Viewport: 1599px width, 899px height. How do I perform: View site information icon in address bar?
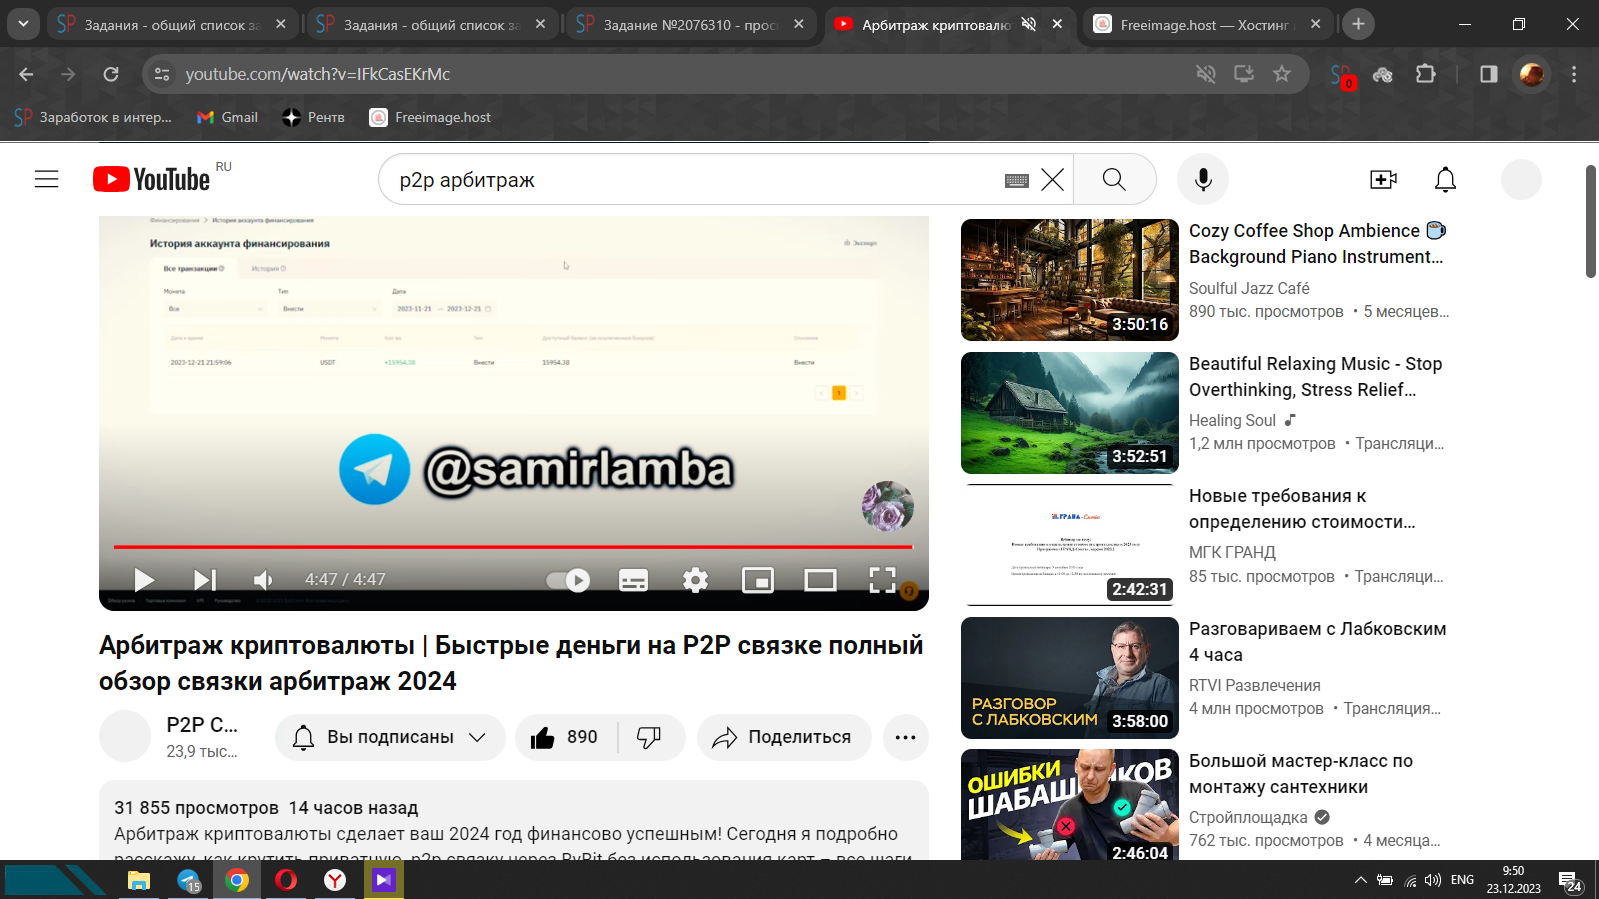(x=162, y=74)
